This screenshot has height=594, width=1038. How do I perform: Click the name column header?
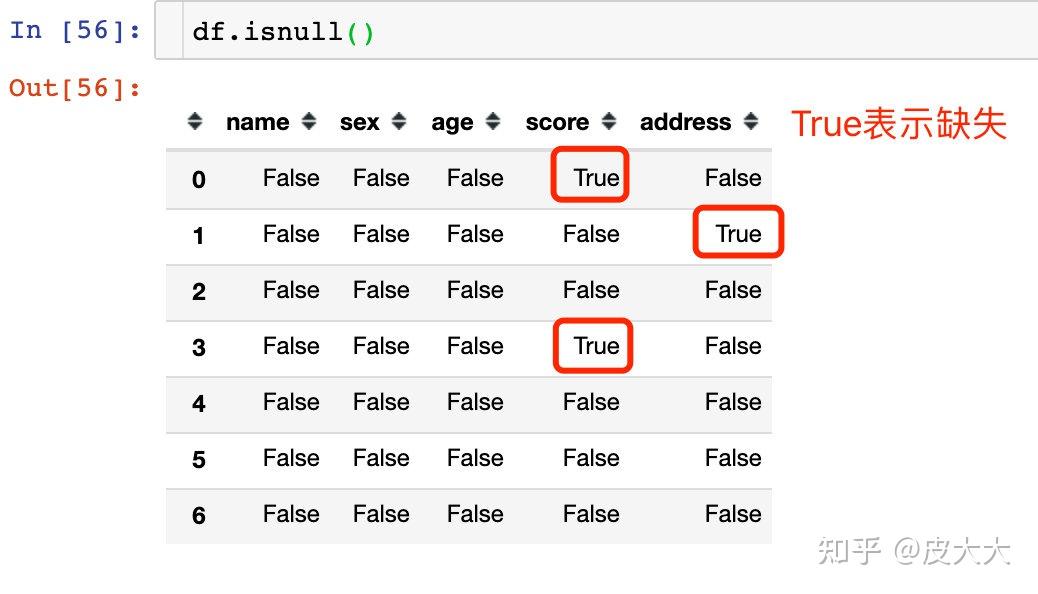tap(258, 122)
